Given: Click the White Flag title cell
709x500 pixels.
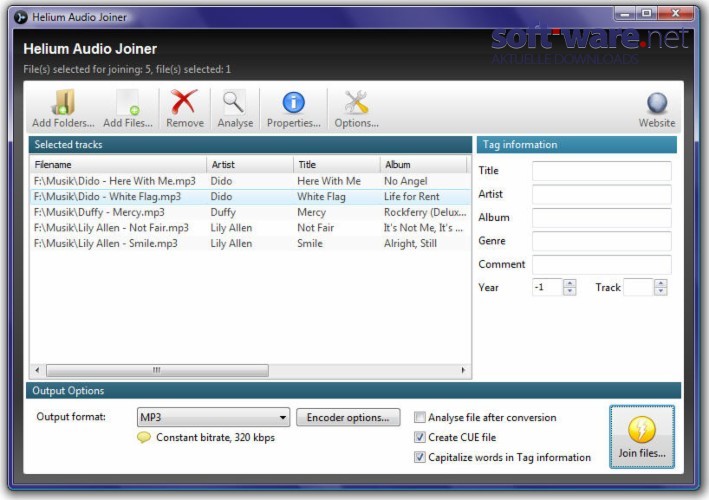Looking at the screenshot, I should point(321,197).
